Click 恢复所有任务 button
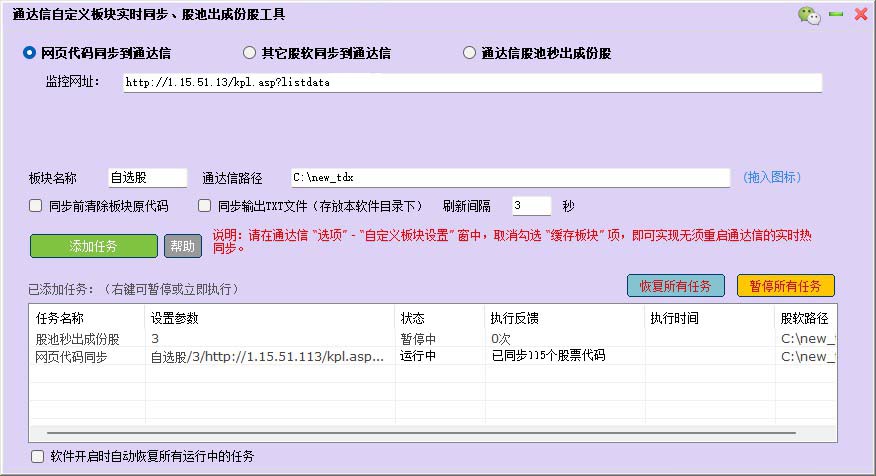The image size is (876, 476). tap(676, 285)
